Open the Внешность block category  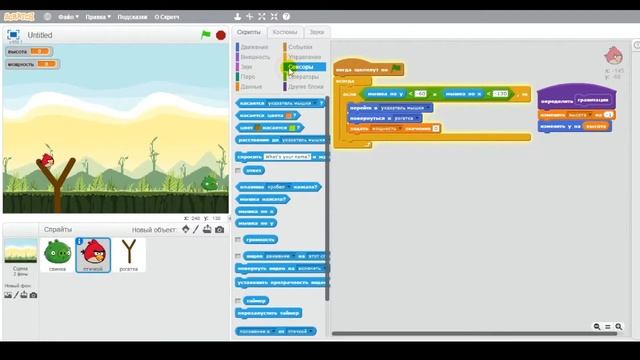click(256, 57)
